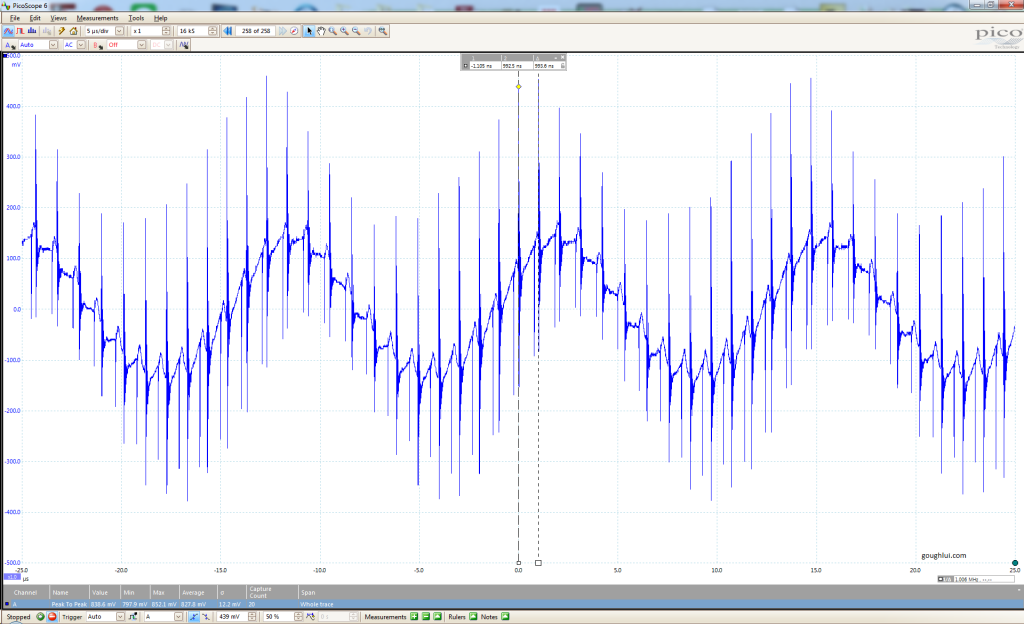Delete measurement with green minus button

426,617
